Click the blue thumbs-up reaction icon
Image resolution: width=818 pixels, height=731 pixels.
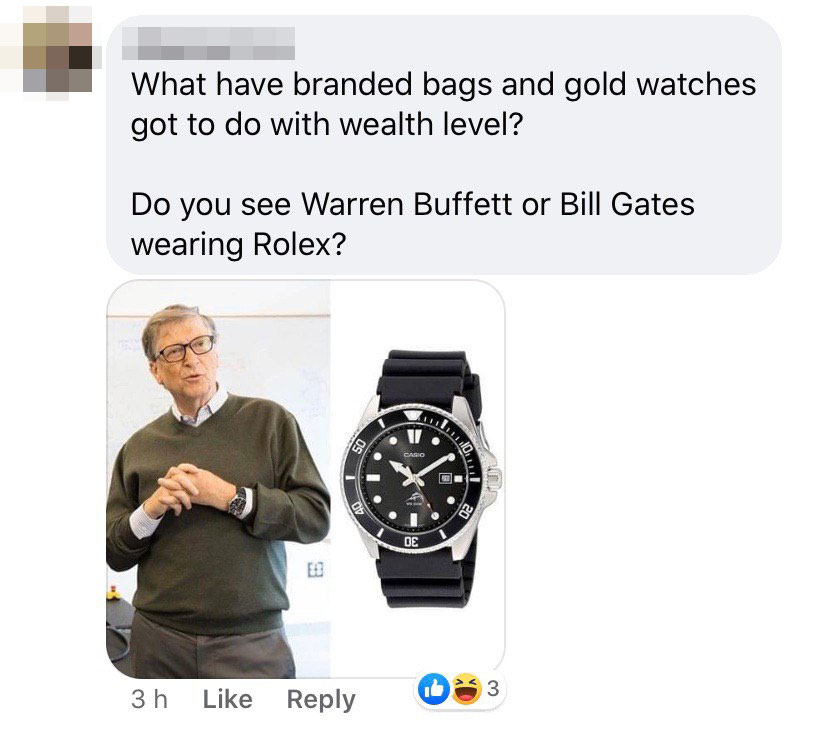click(x=434, y=689)
